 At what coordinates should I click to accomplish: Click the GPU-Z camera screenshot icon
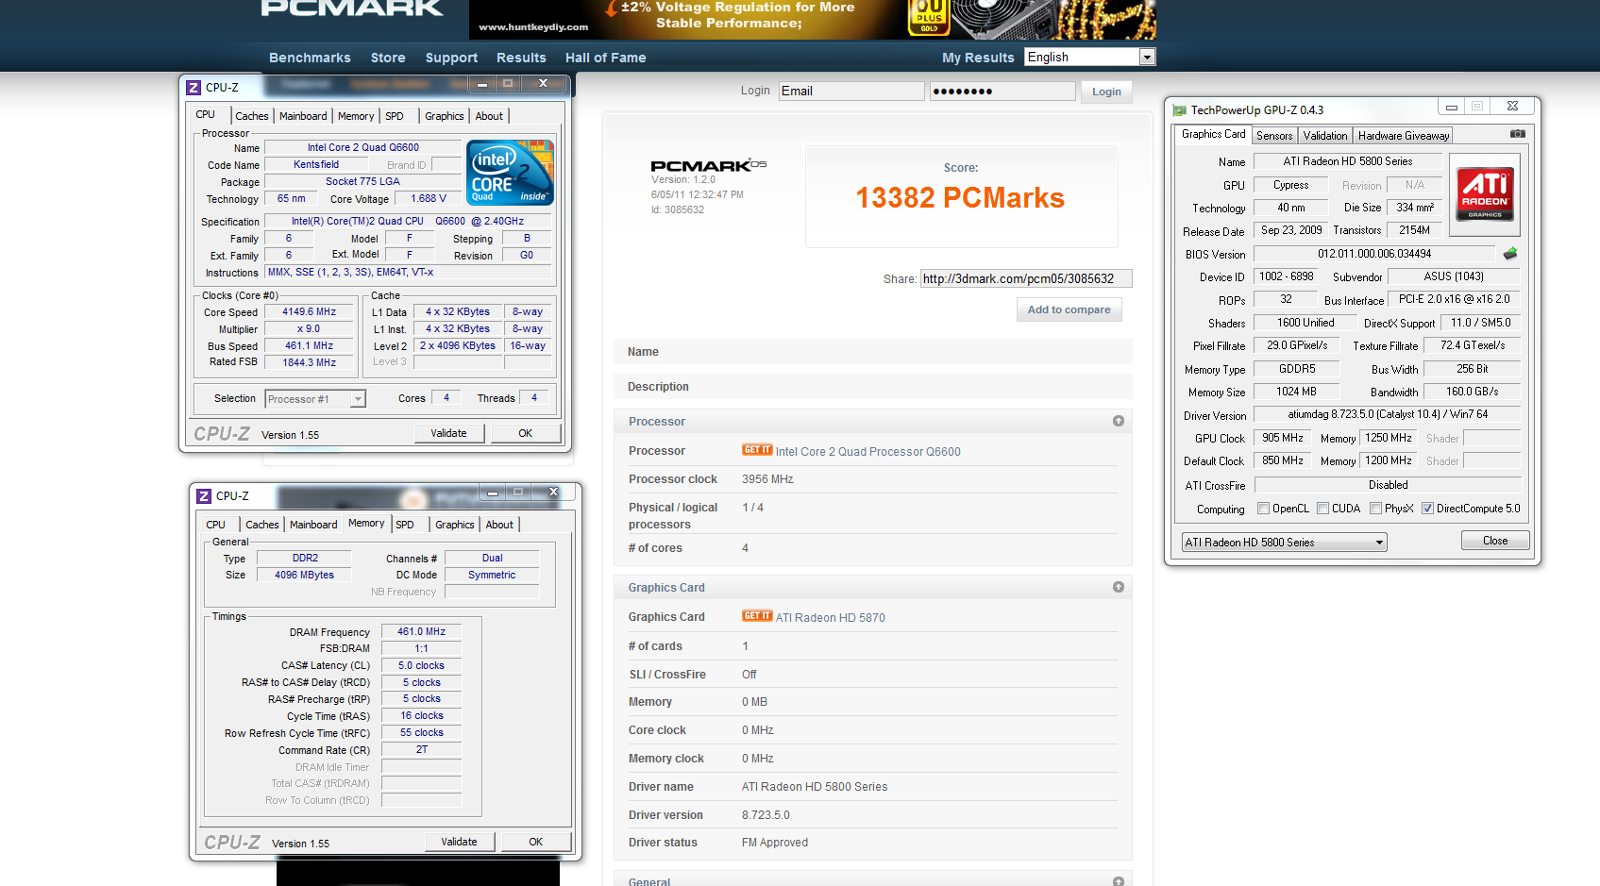tap(1517, 134)
